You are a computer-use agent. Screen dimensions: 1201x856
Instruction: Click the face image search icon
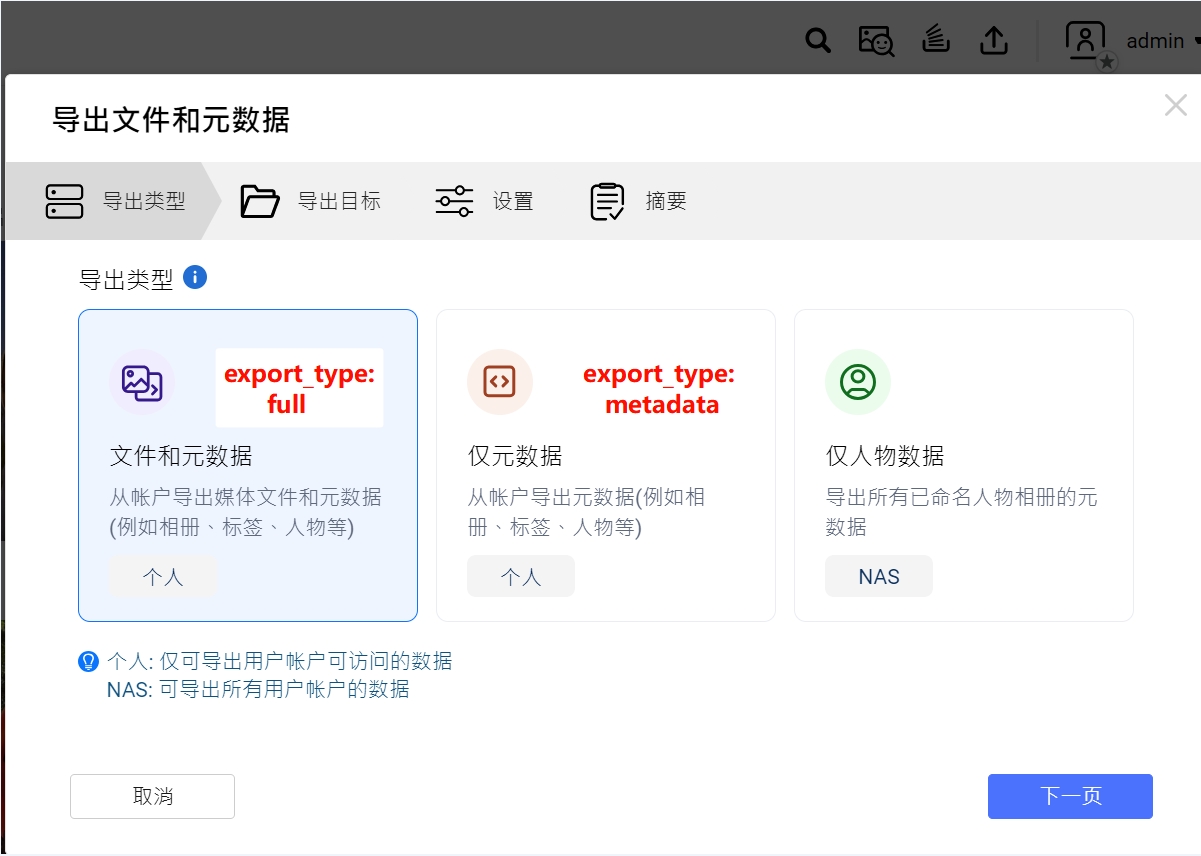click(876, 41)
